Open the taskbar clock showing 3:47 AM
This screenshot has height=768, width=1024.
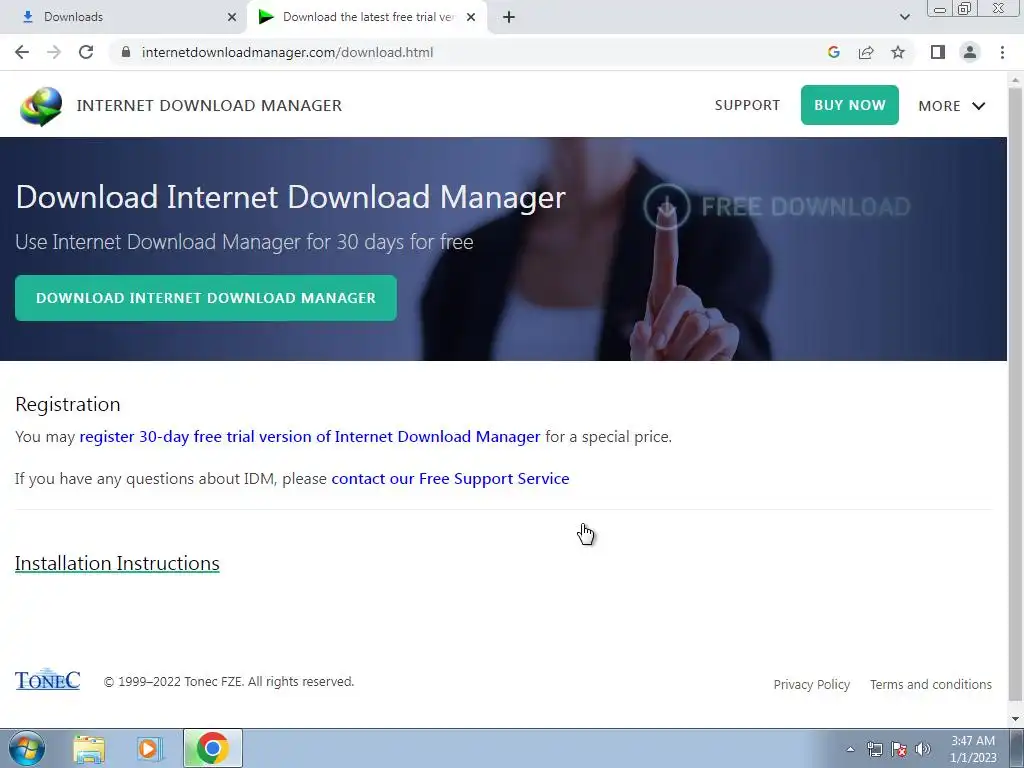973,749
